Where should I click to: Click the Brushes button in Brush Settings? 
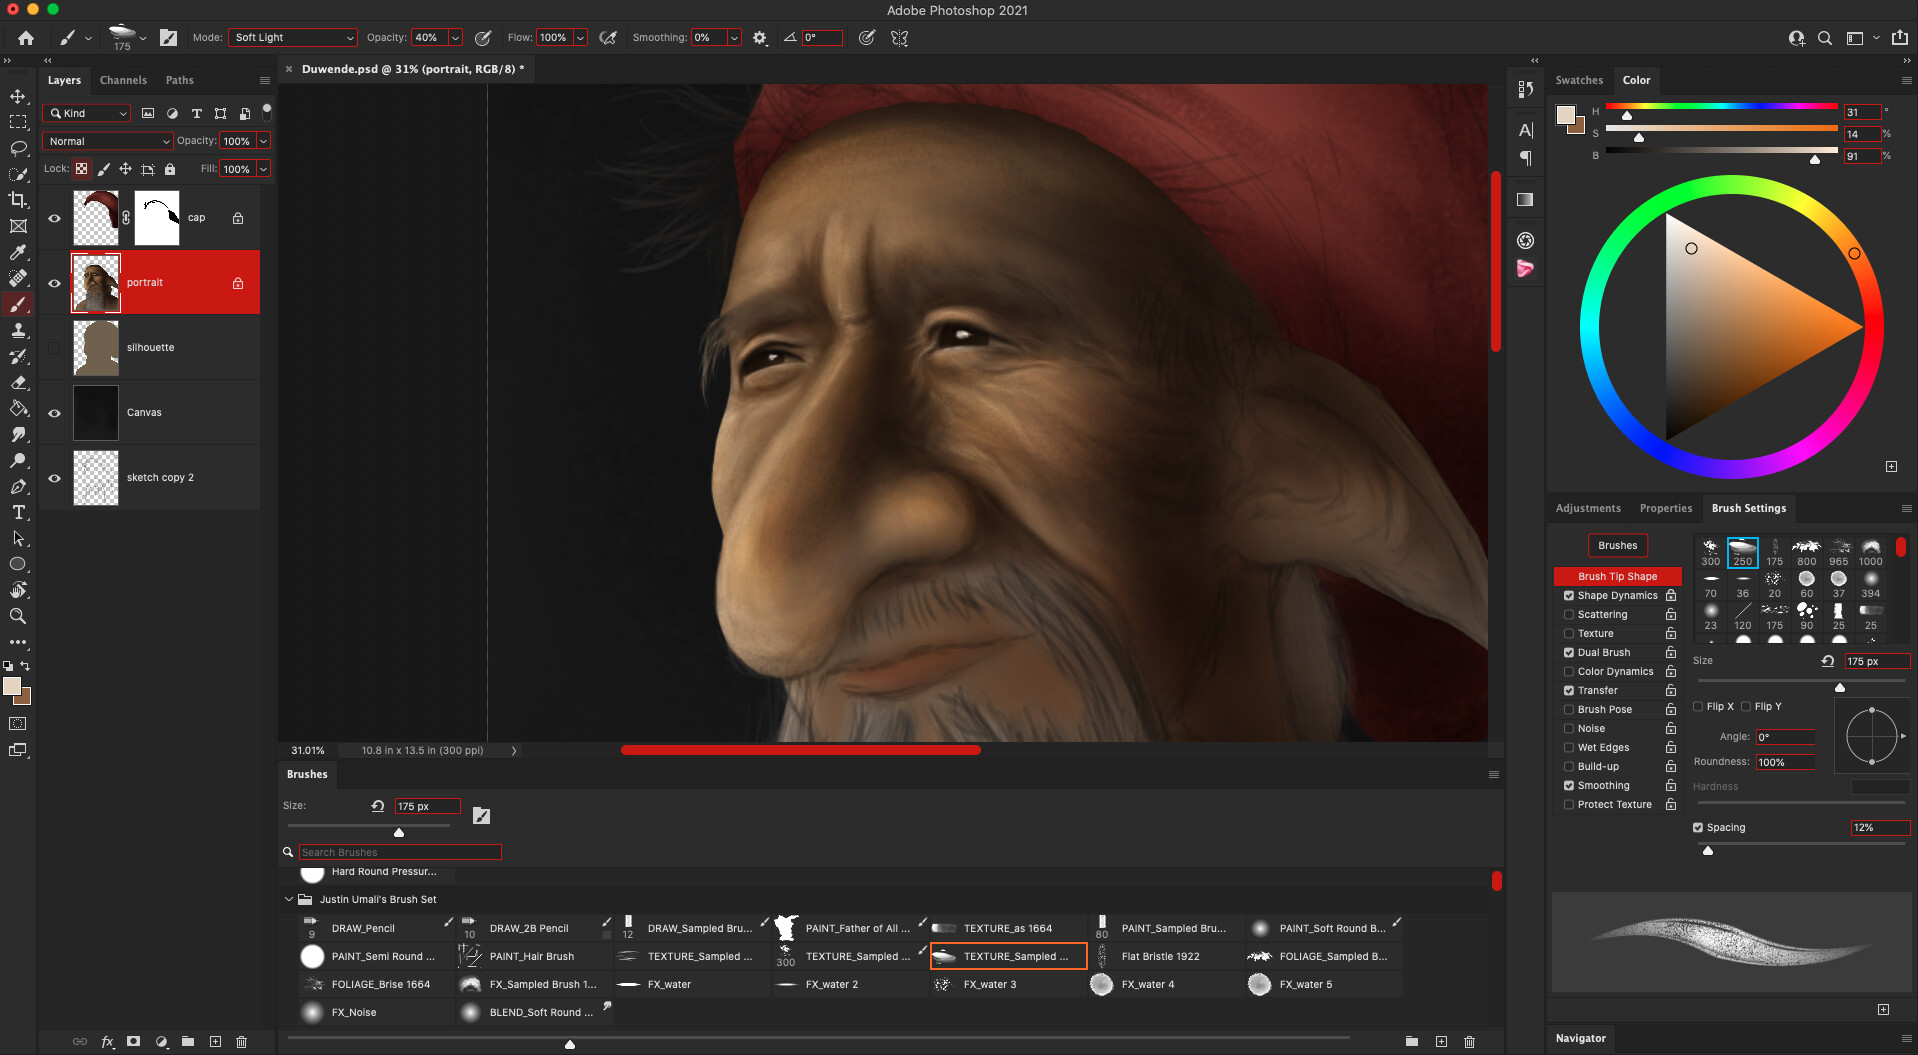point(1617,545)
